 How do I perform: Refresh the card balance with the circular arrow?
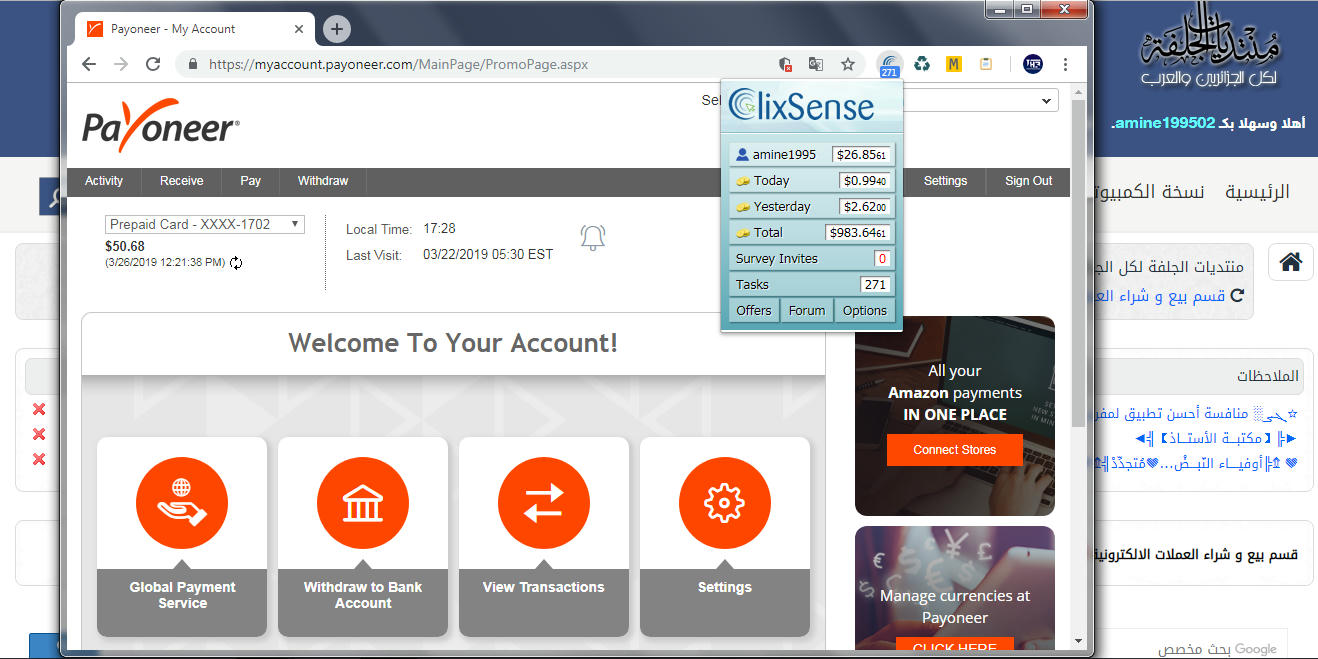[236, 263]
